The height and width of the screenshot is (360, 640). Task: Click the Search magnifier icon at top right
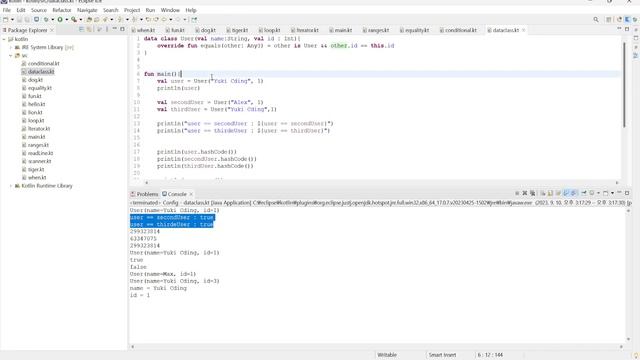[596, 20]
